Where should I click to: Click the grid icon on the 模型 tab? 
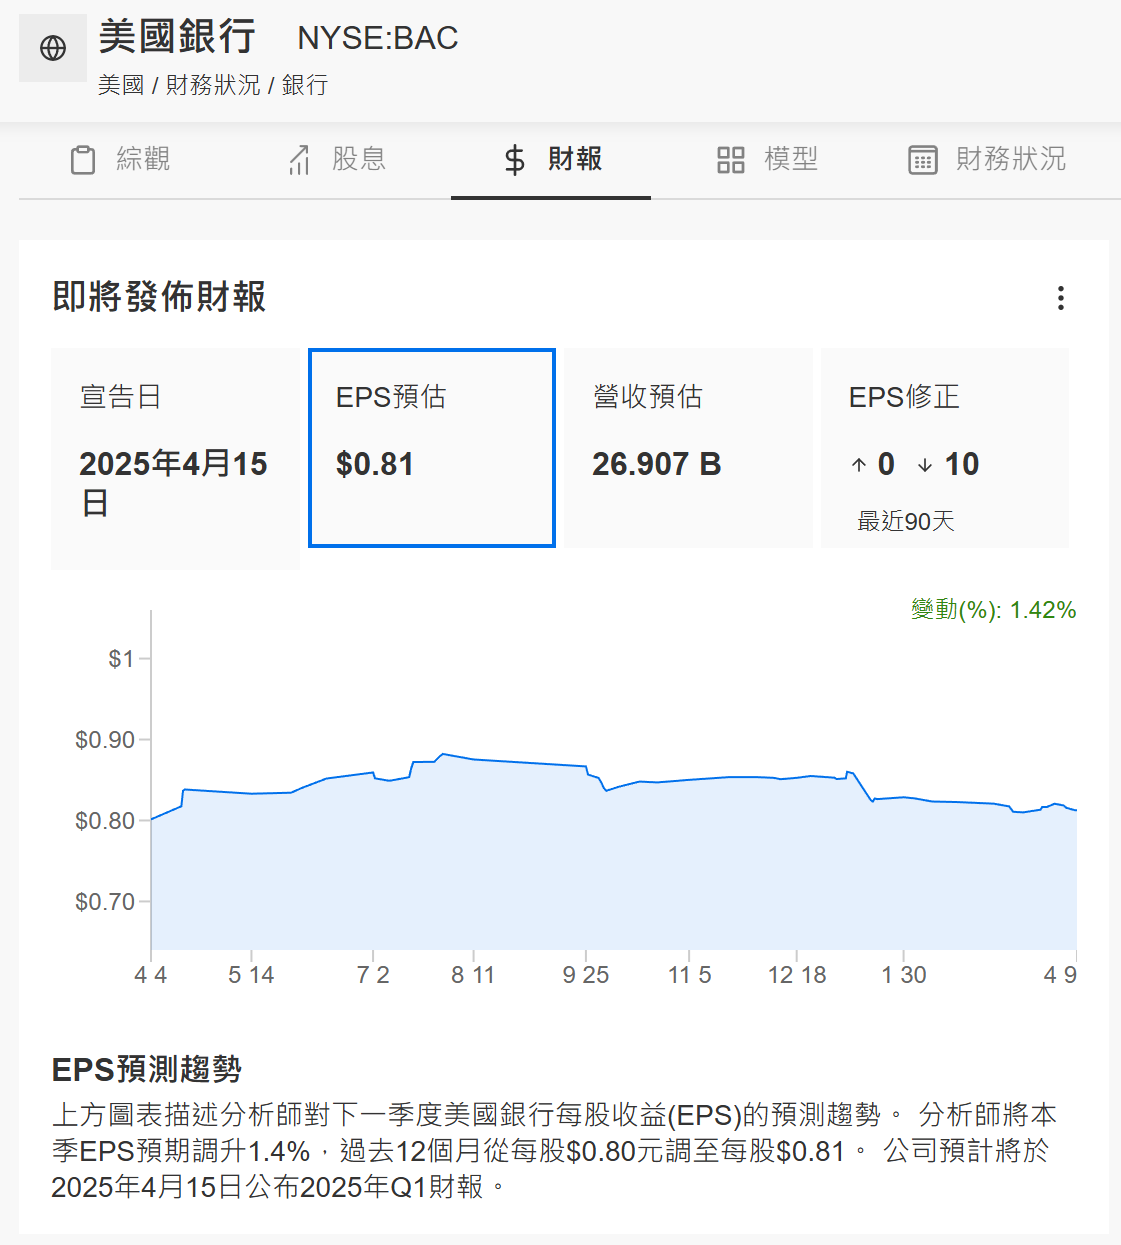[731, 160]
